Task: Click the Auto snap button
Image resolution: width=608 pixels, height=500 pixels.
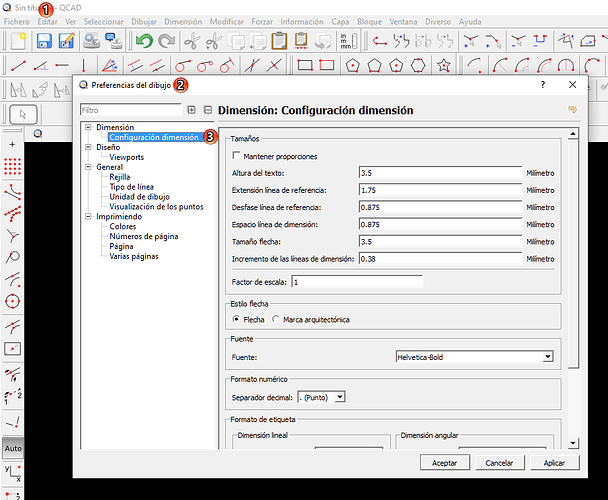Action: click(x=13, y=449)
